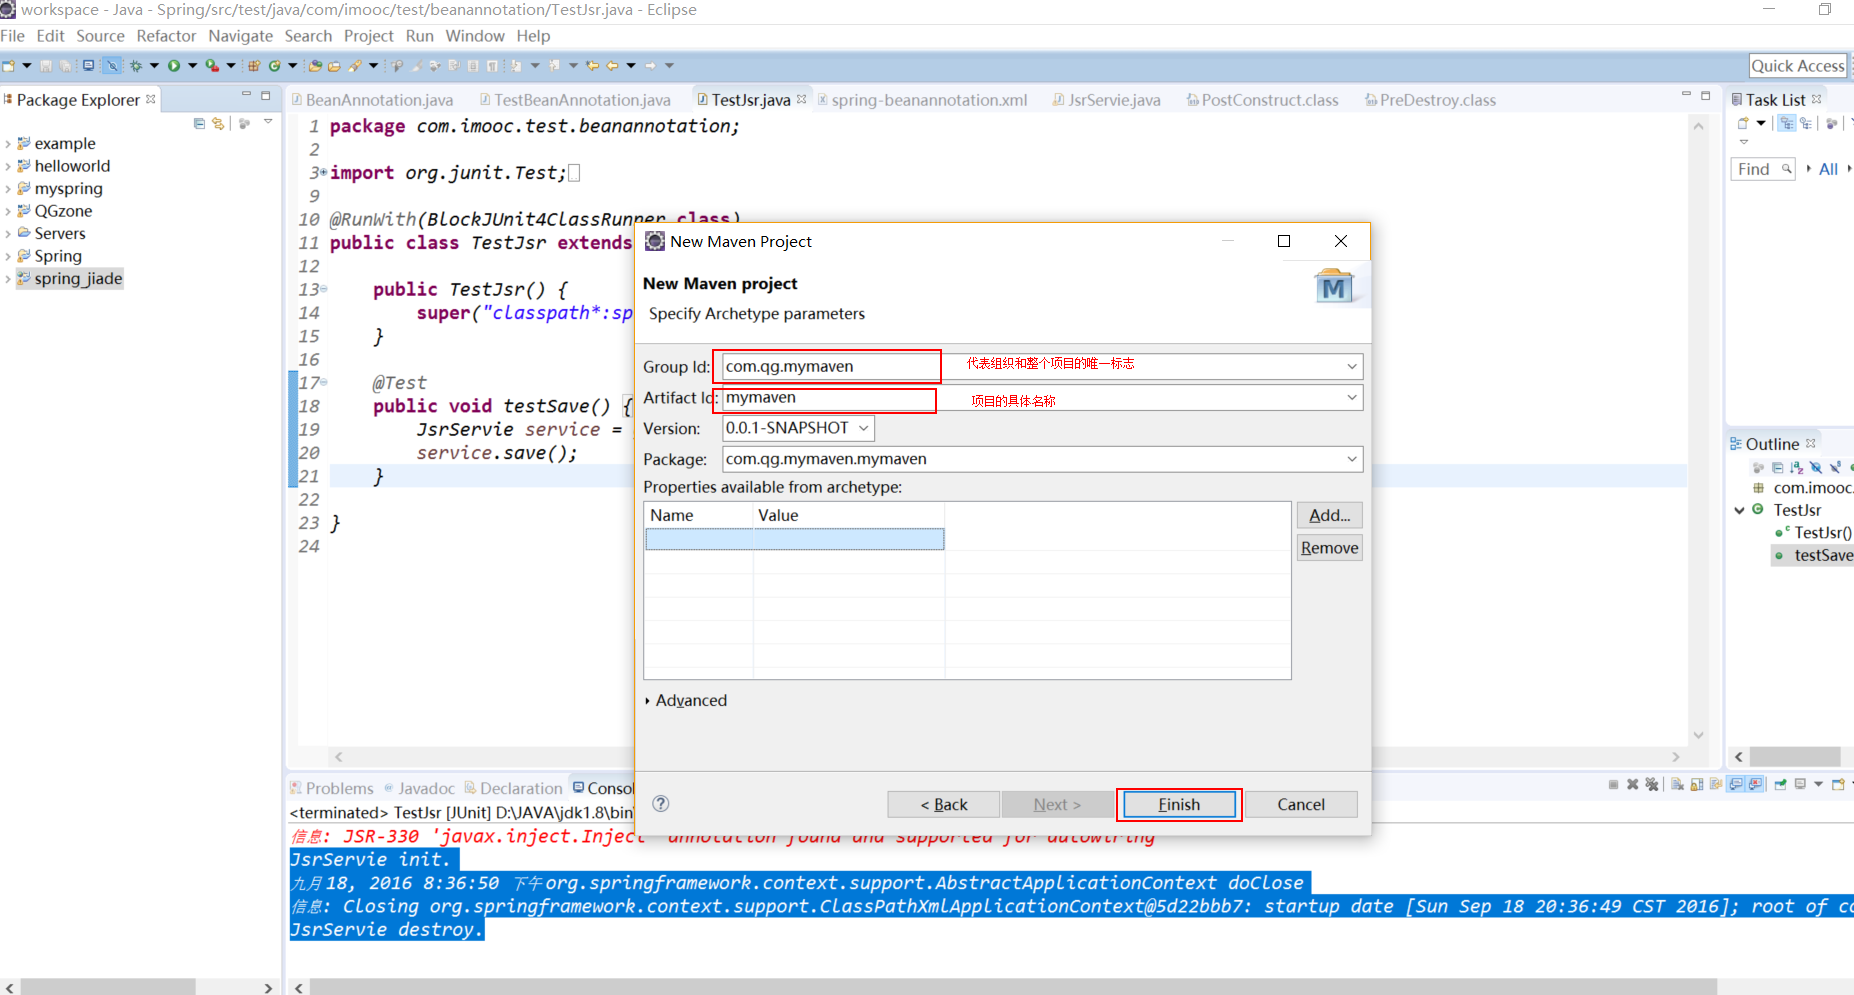
Task: Click the green Run button in toolbar
Action: pyautogui.click(x=174, y=66)
